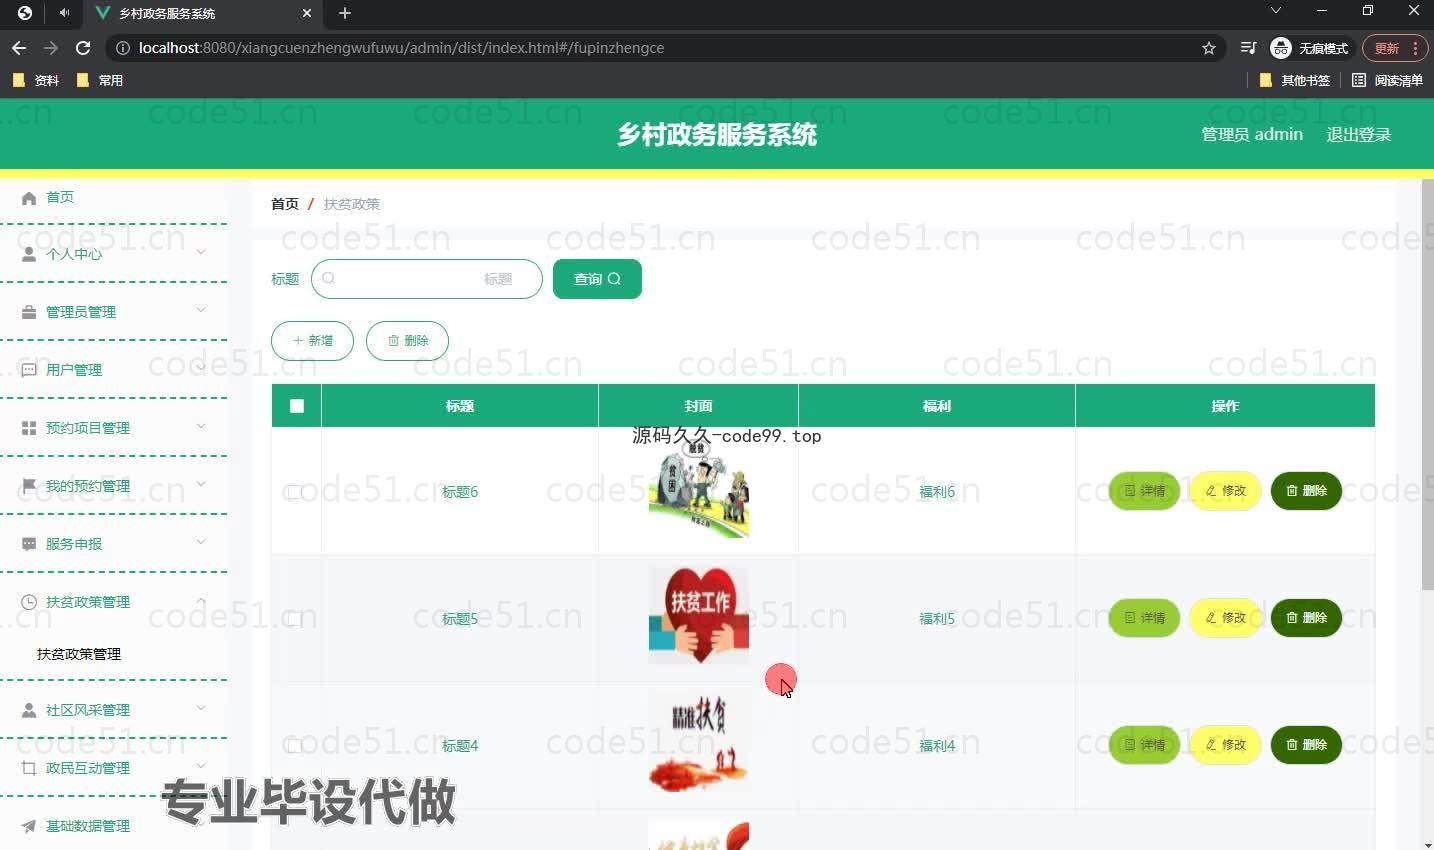1434x850 pixels.
Task: Click 退出登录 to log out
Action: pos(1358,135)
